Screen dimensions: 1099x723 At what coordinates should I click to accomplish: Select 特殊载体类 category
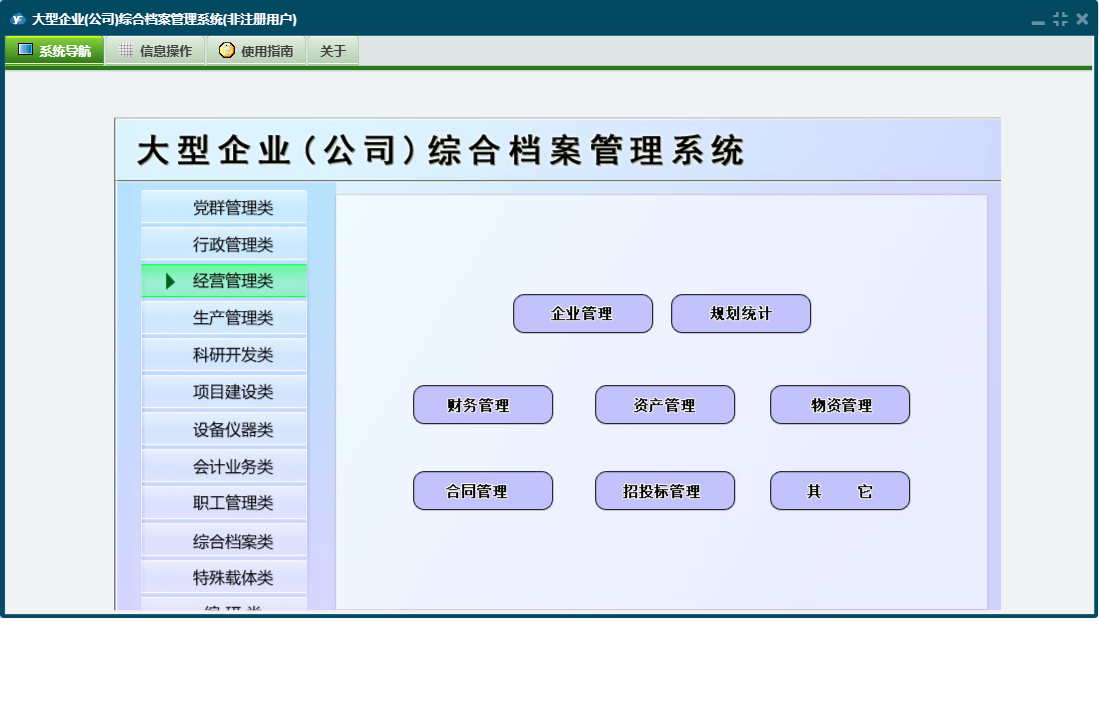coord(224,577)
